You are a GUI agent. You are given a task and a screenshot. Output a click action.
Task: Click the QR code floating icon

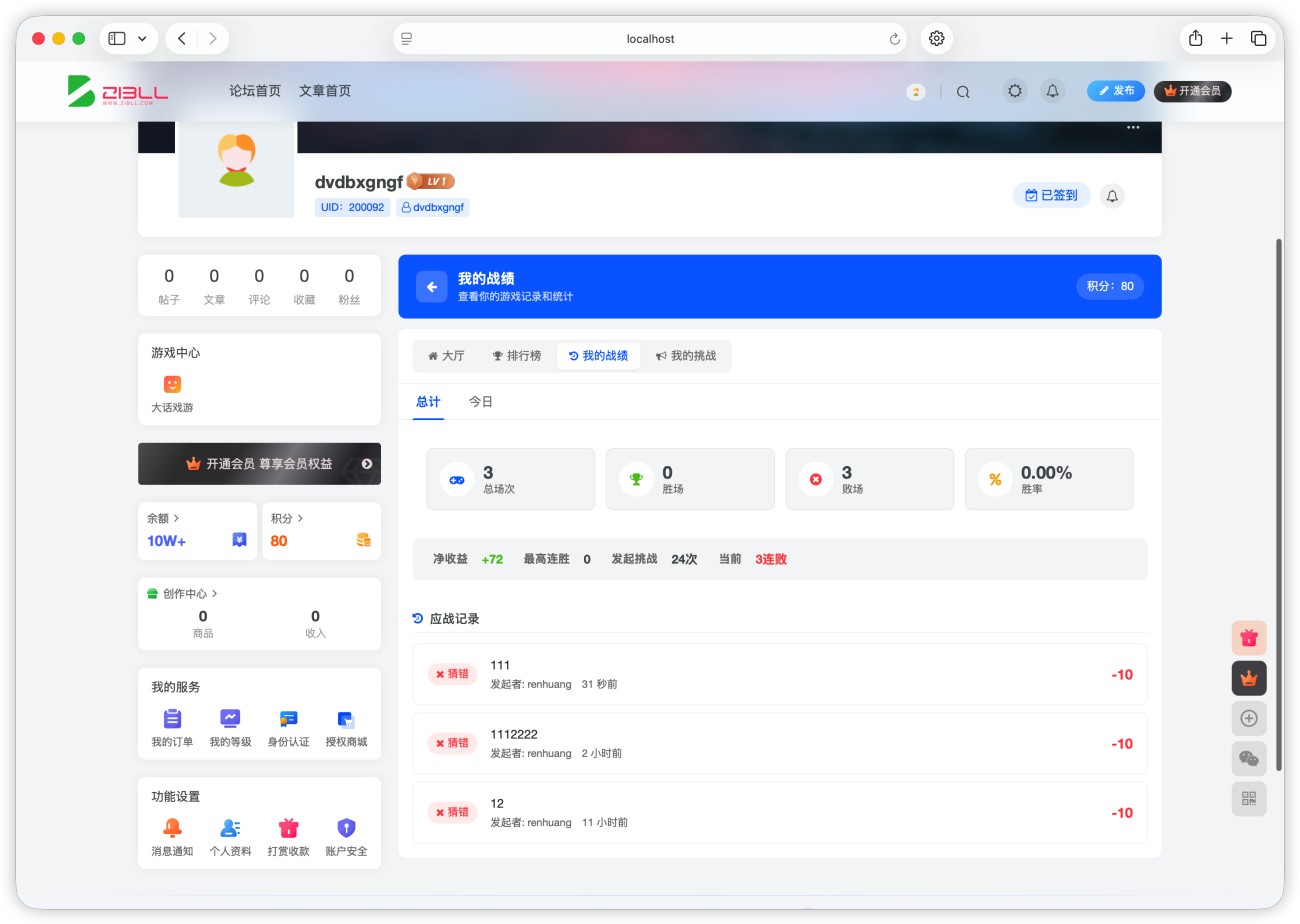pyautogui.click(x=1249, y=798)
